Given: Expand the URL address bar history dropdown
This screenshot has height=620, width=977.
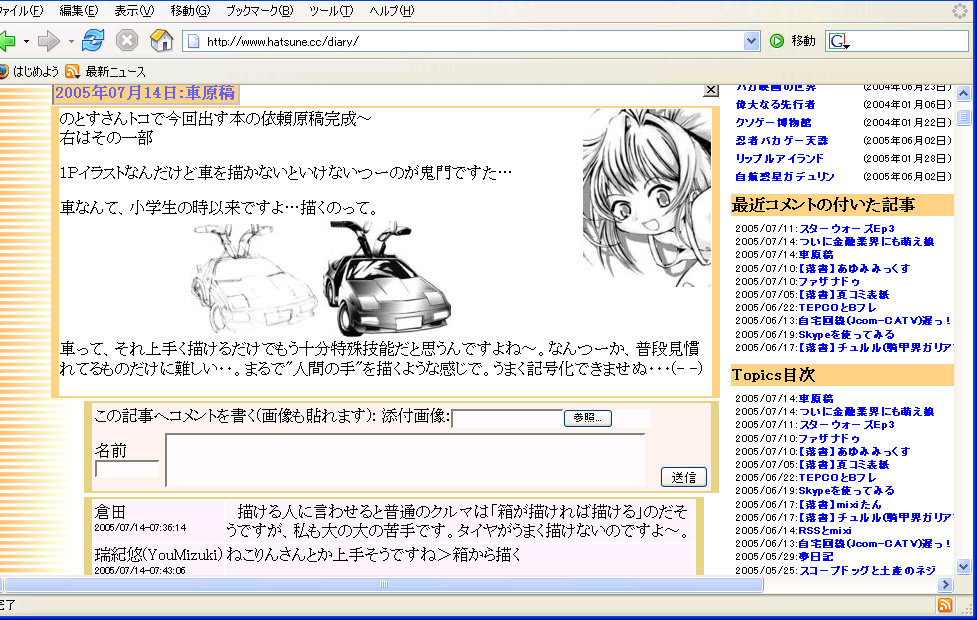Looking at the screenshot, I should point(752,41).
